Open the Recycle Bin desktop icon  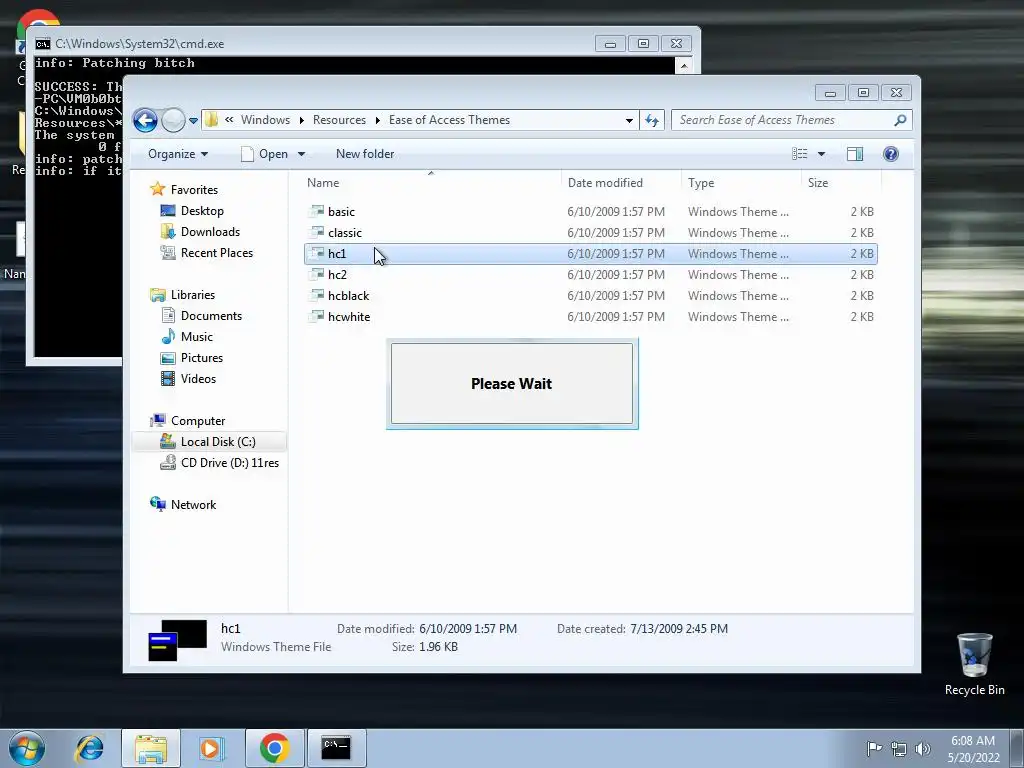[x=974, y=664]
